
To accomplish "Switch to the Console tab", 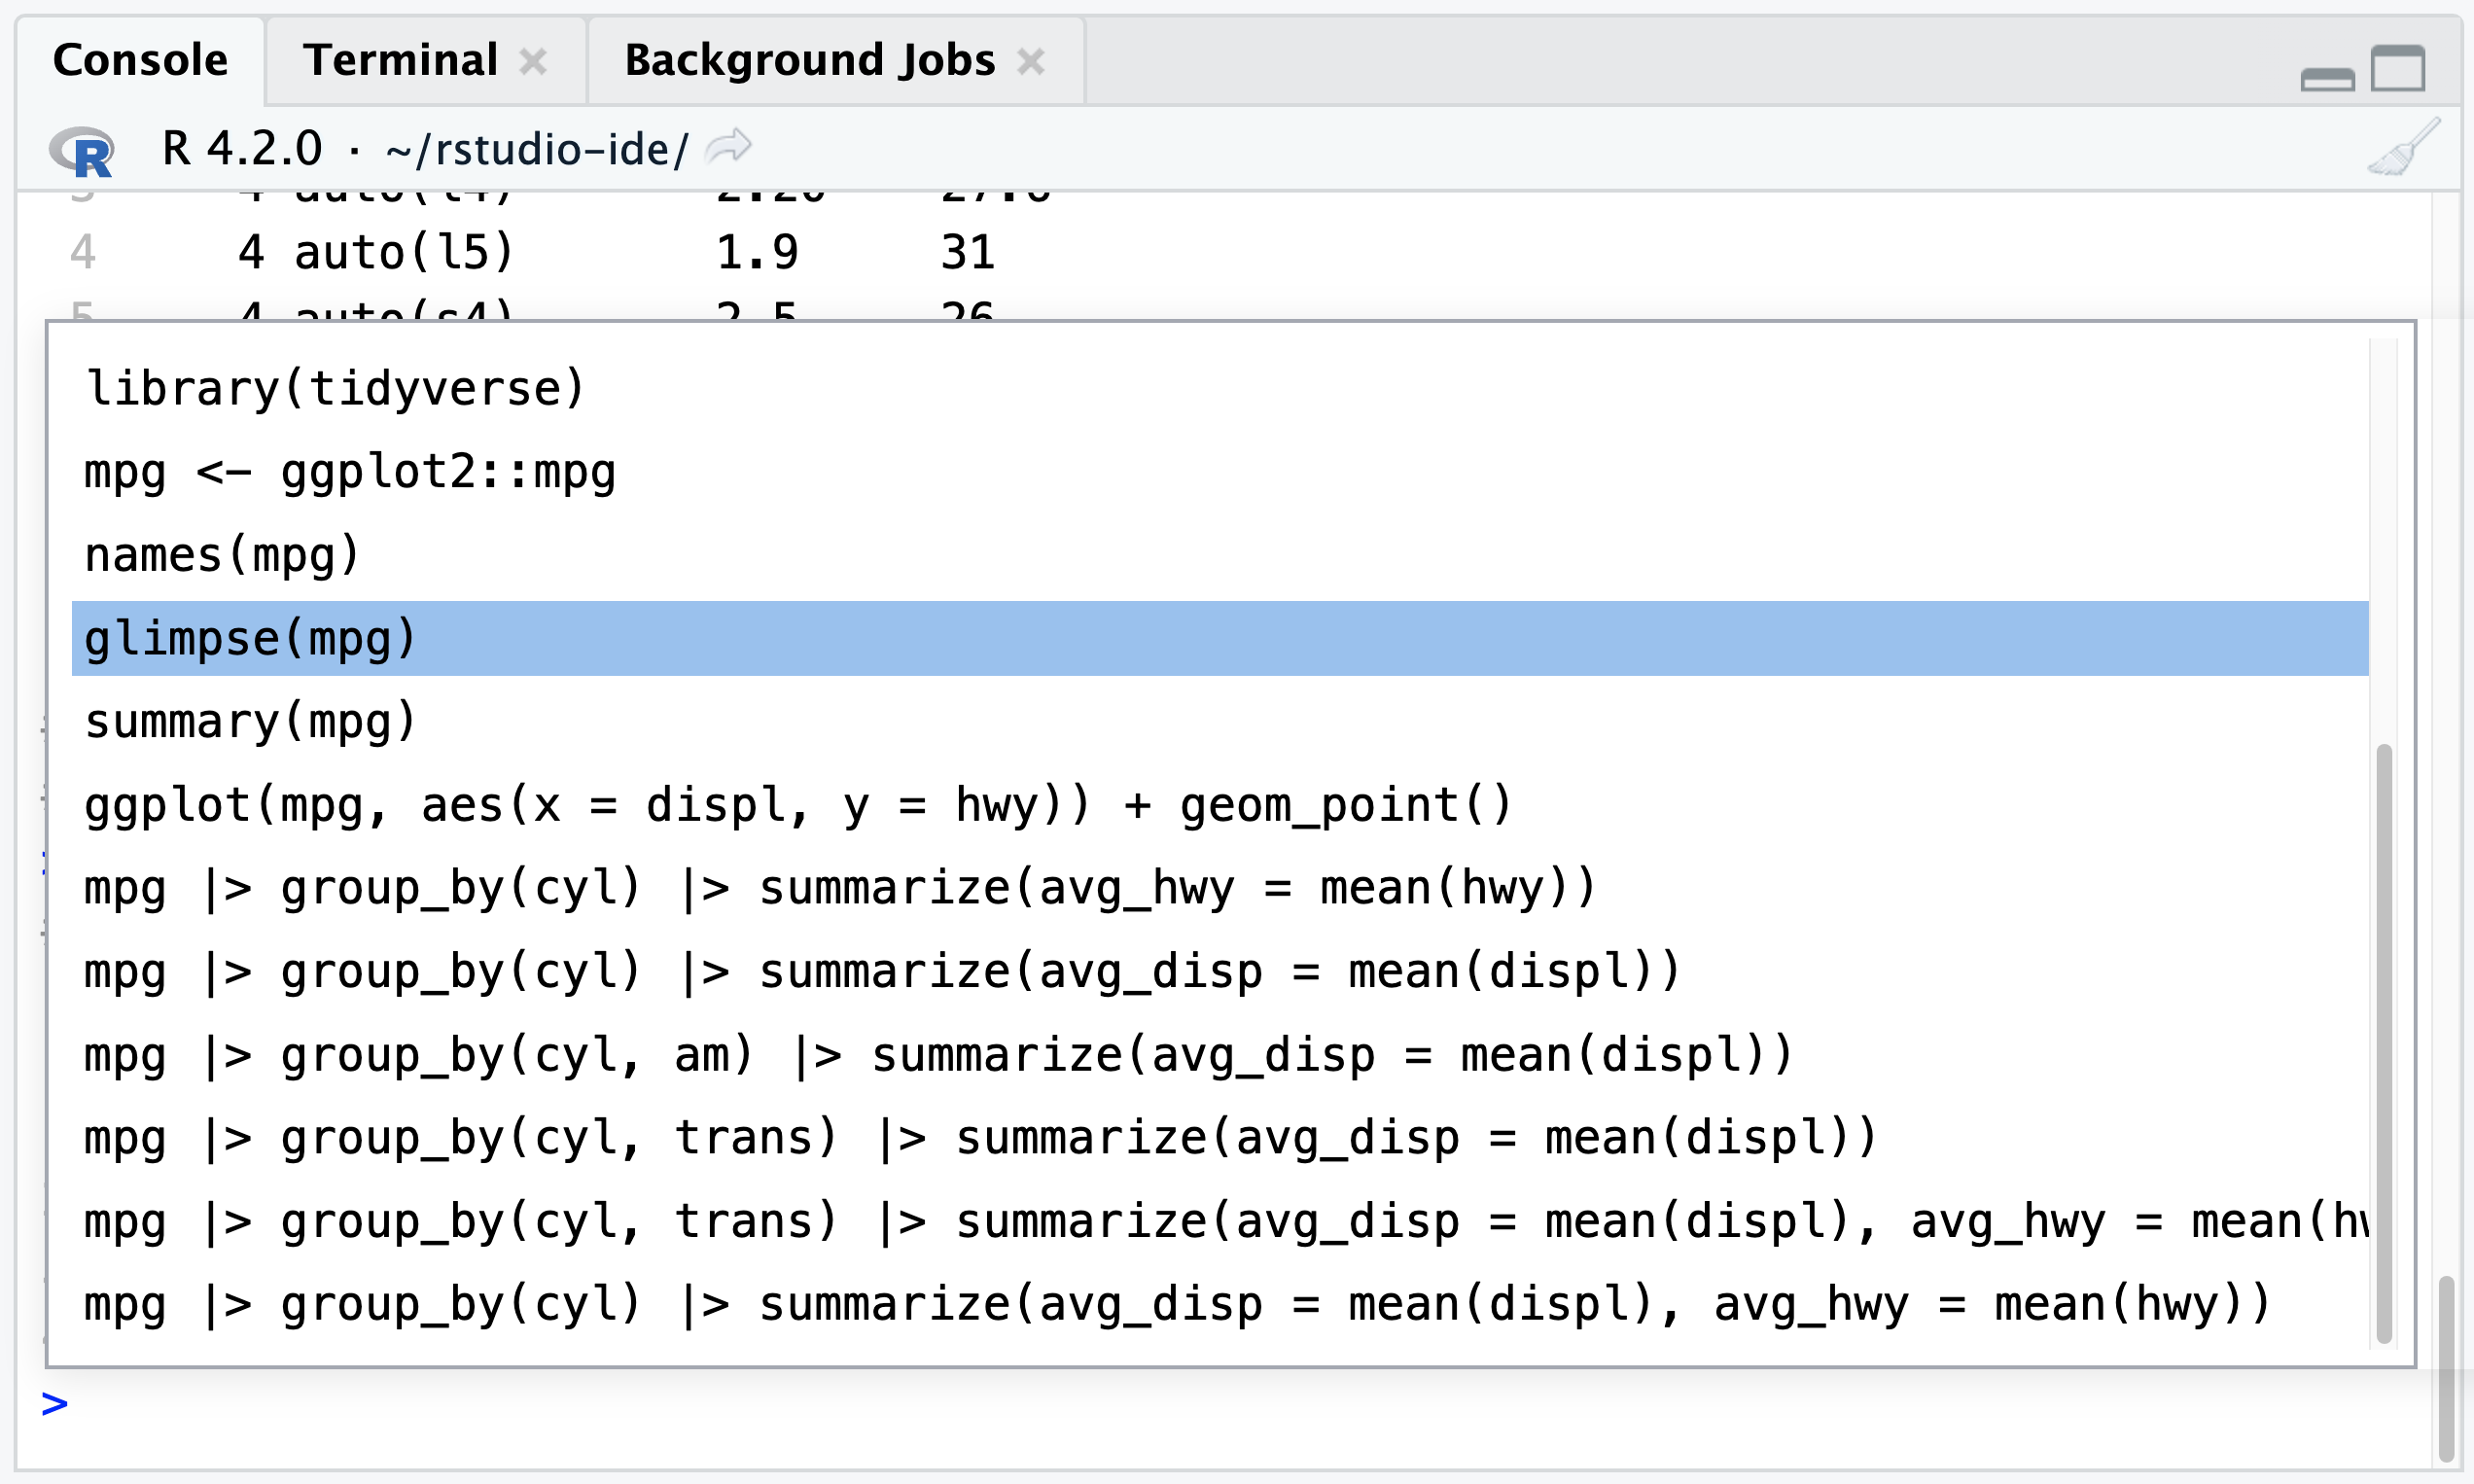I will click(140, 60).
